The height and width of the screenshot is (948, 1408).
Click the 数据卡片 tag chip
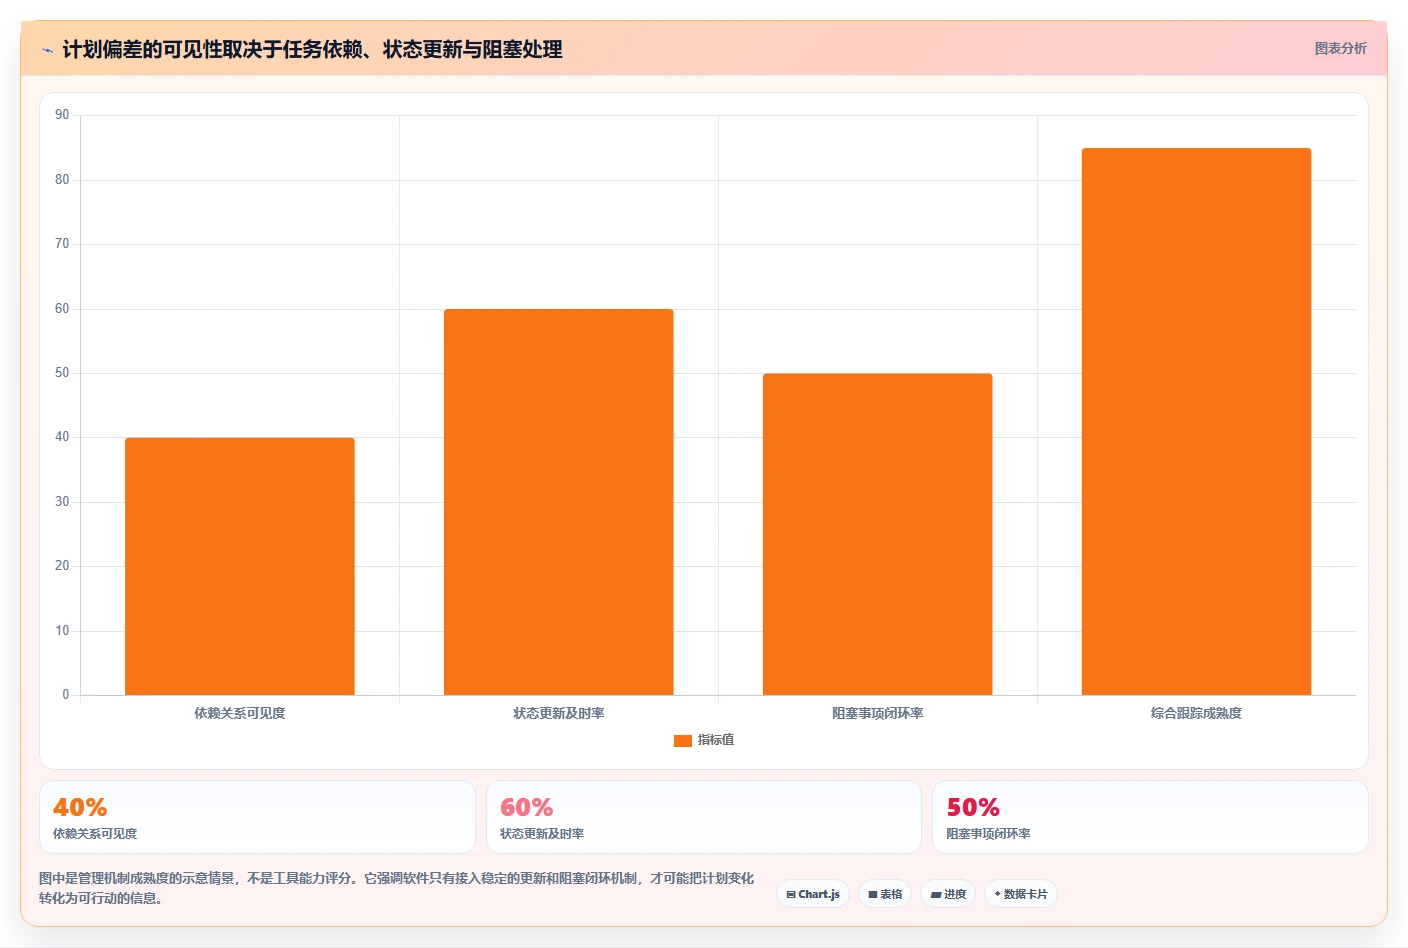pos(1021,894)
